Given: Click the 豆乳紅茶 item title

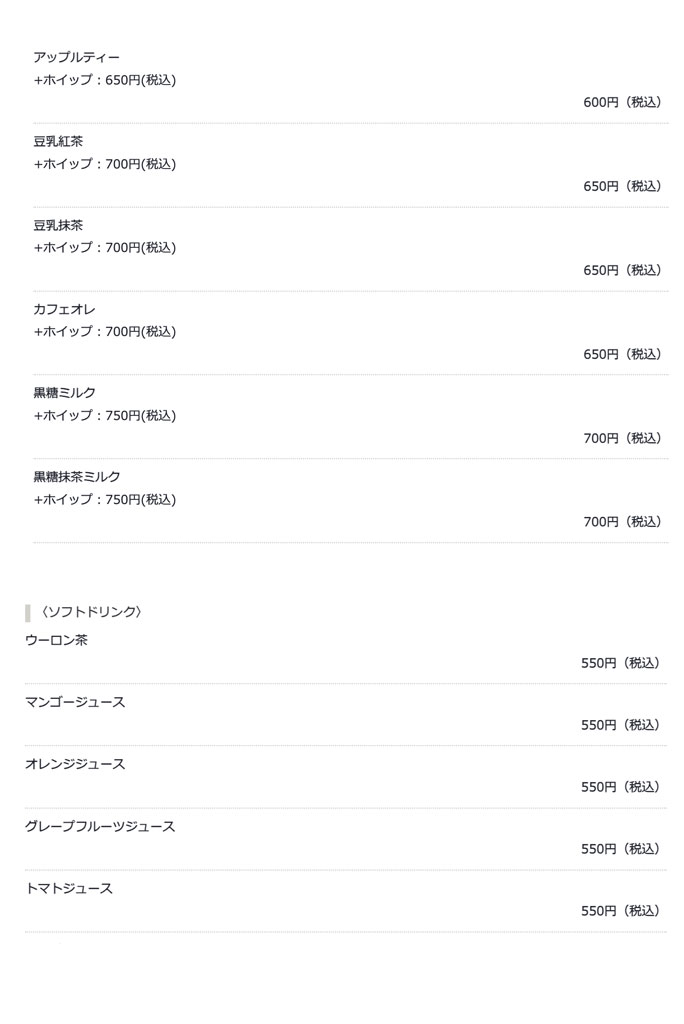Looking at the screenshot, I should [x=58, y=142].
